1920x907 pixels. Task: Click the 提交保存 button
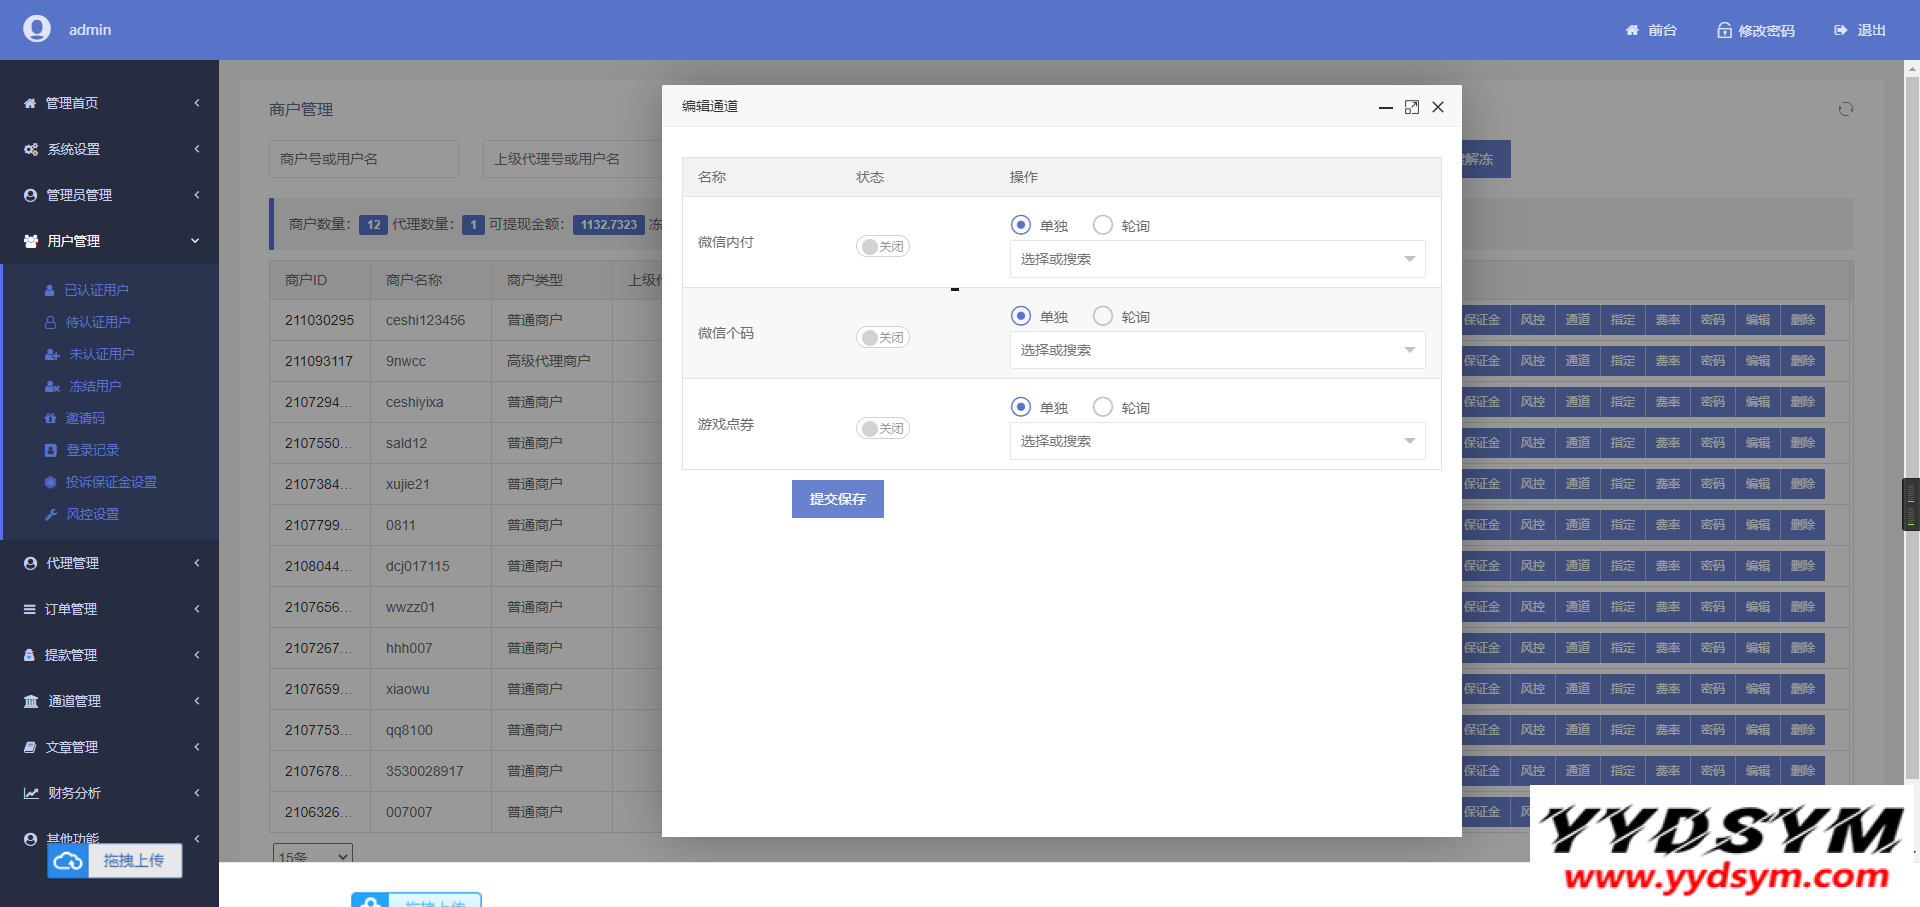pyautogui.click(x=837, y=499)
